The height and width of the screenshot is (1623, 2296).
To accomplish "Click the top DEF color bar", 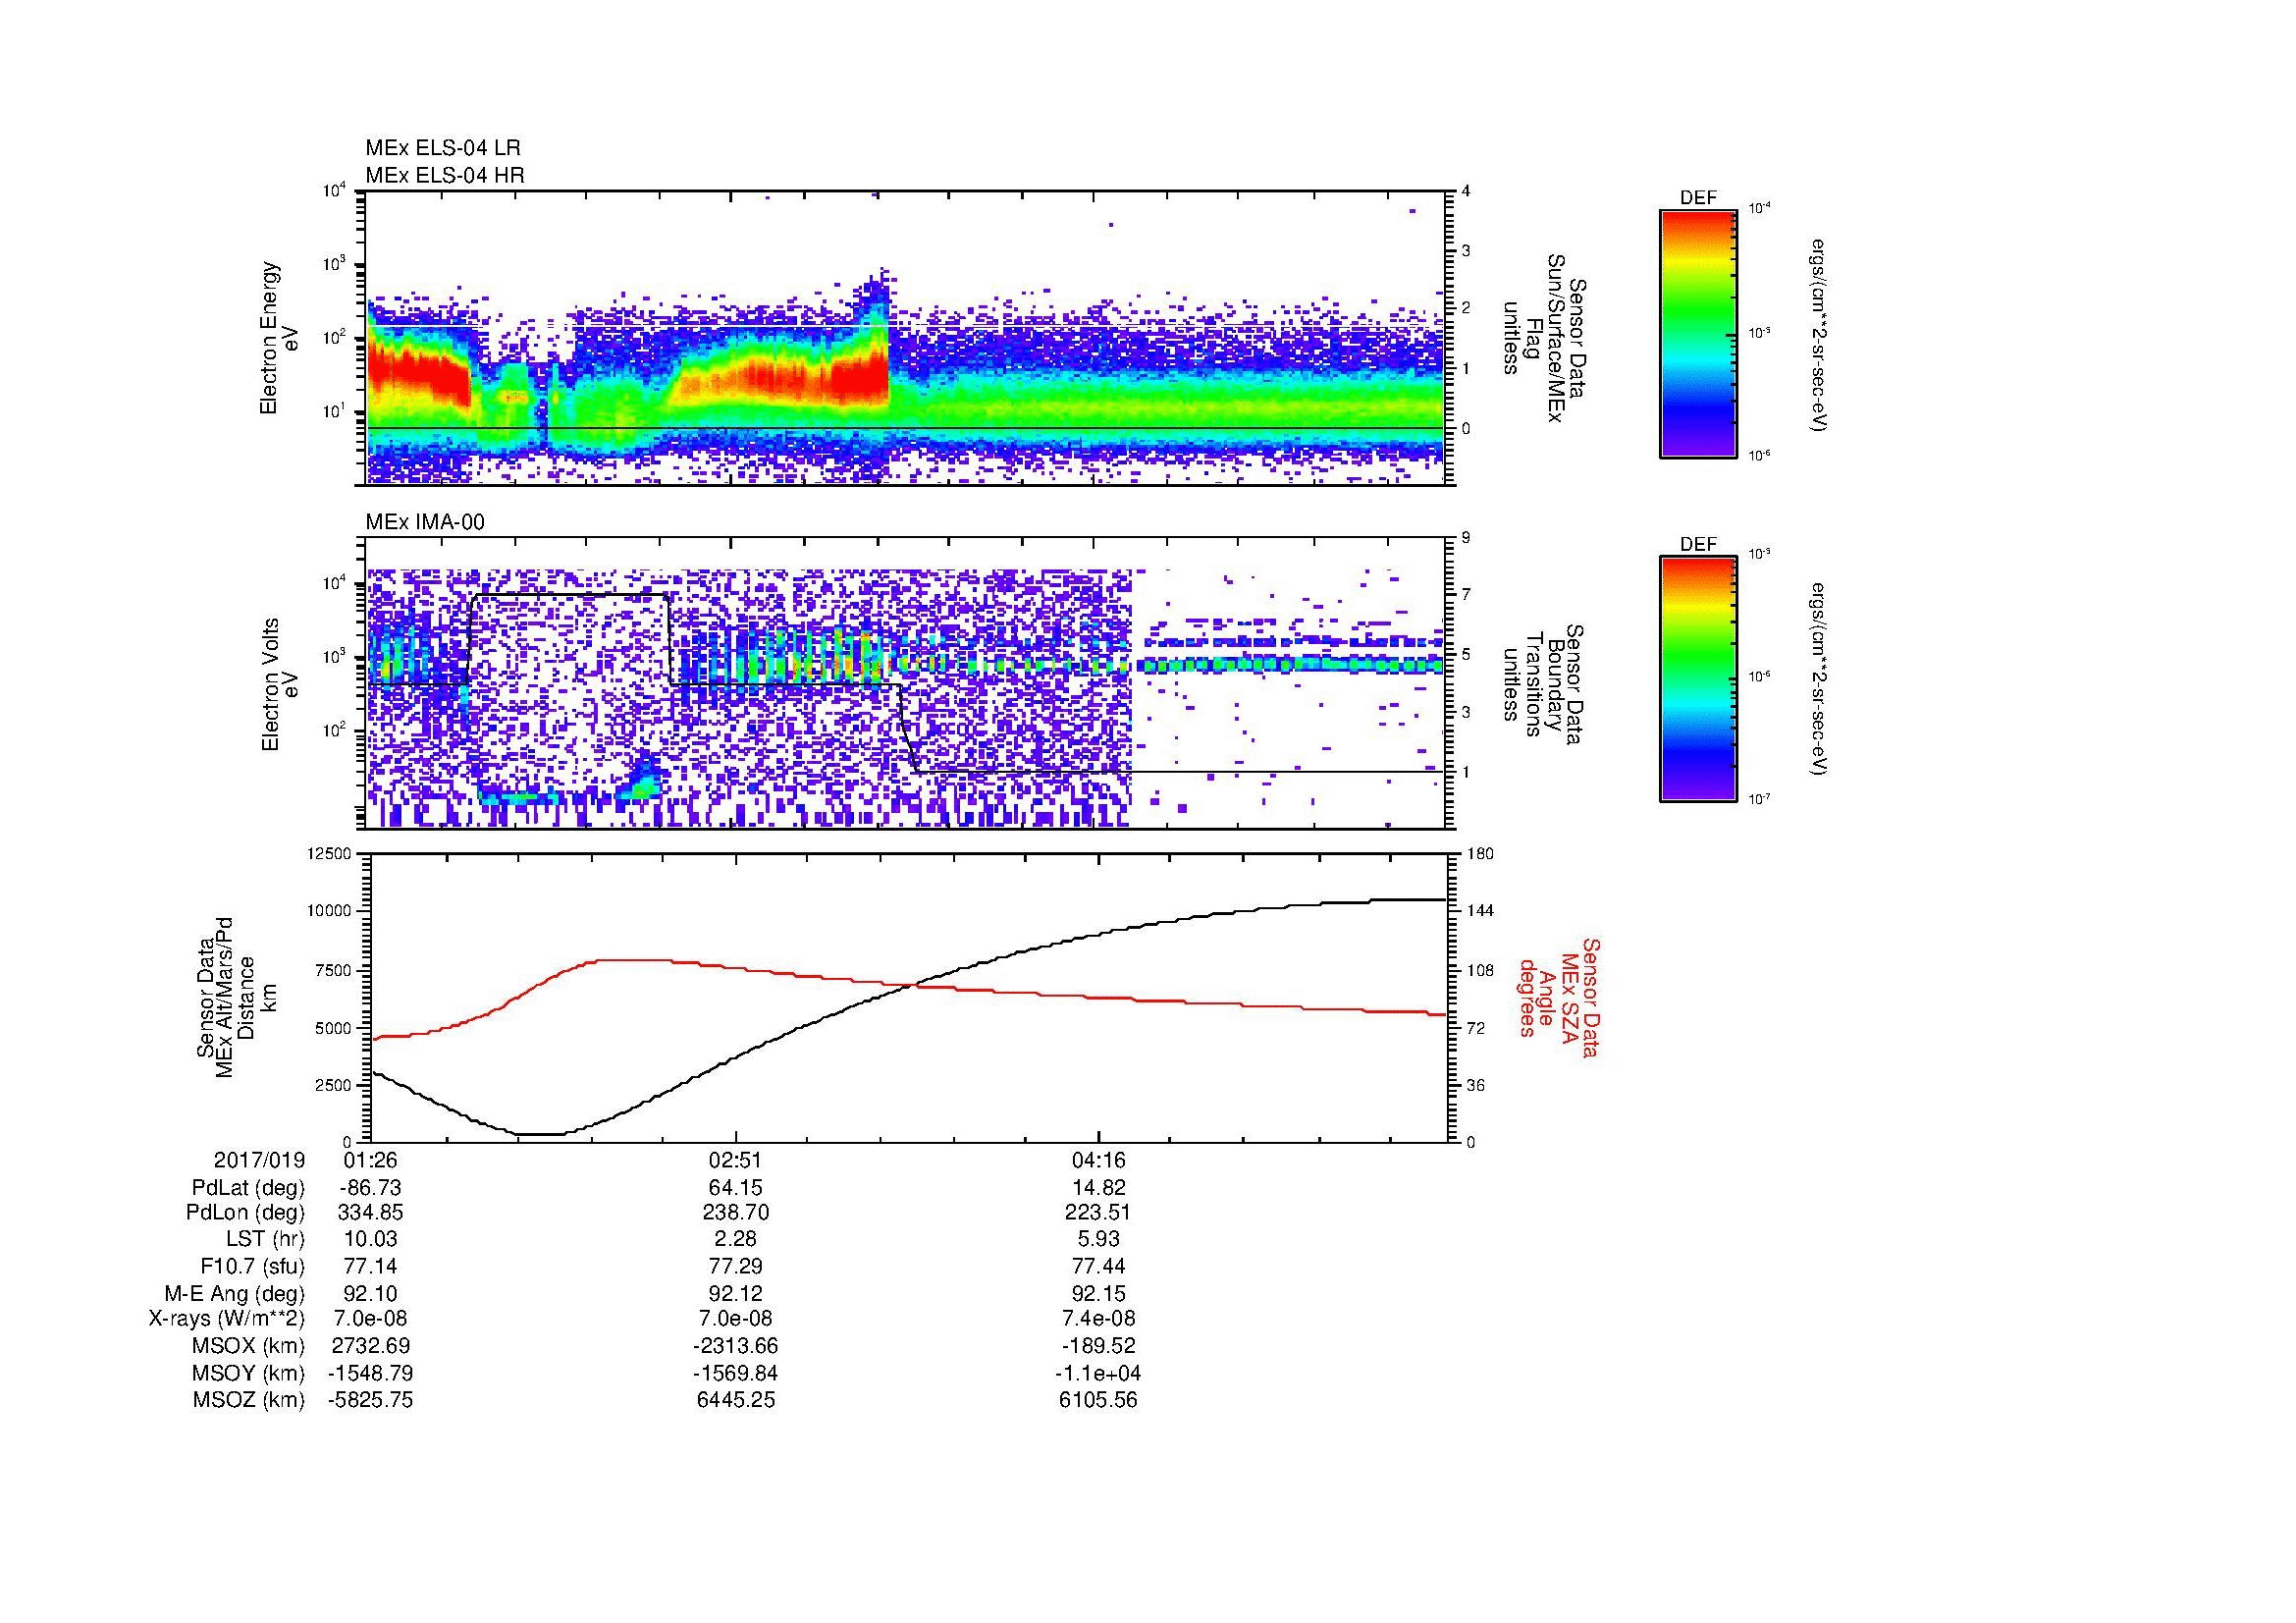I will (x=1698, y=333).
